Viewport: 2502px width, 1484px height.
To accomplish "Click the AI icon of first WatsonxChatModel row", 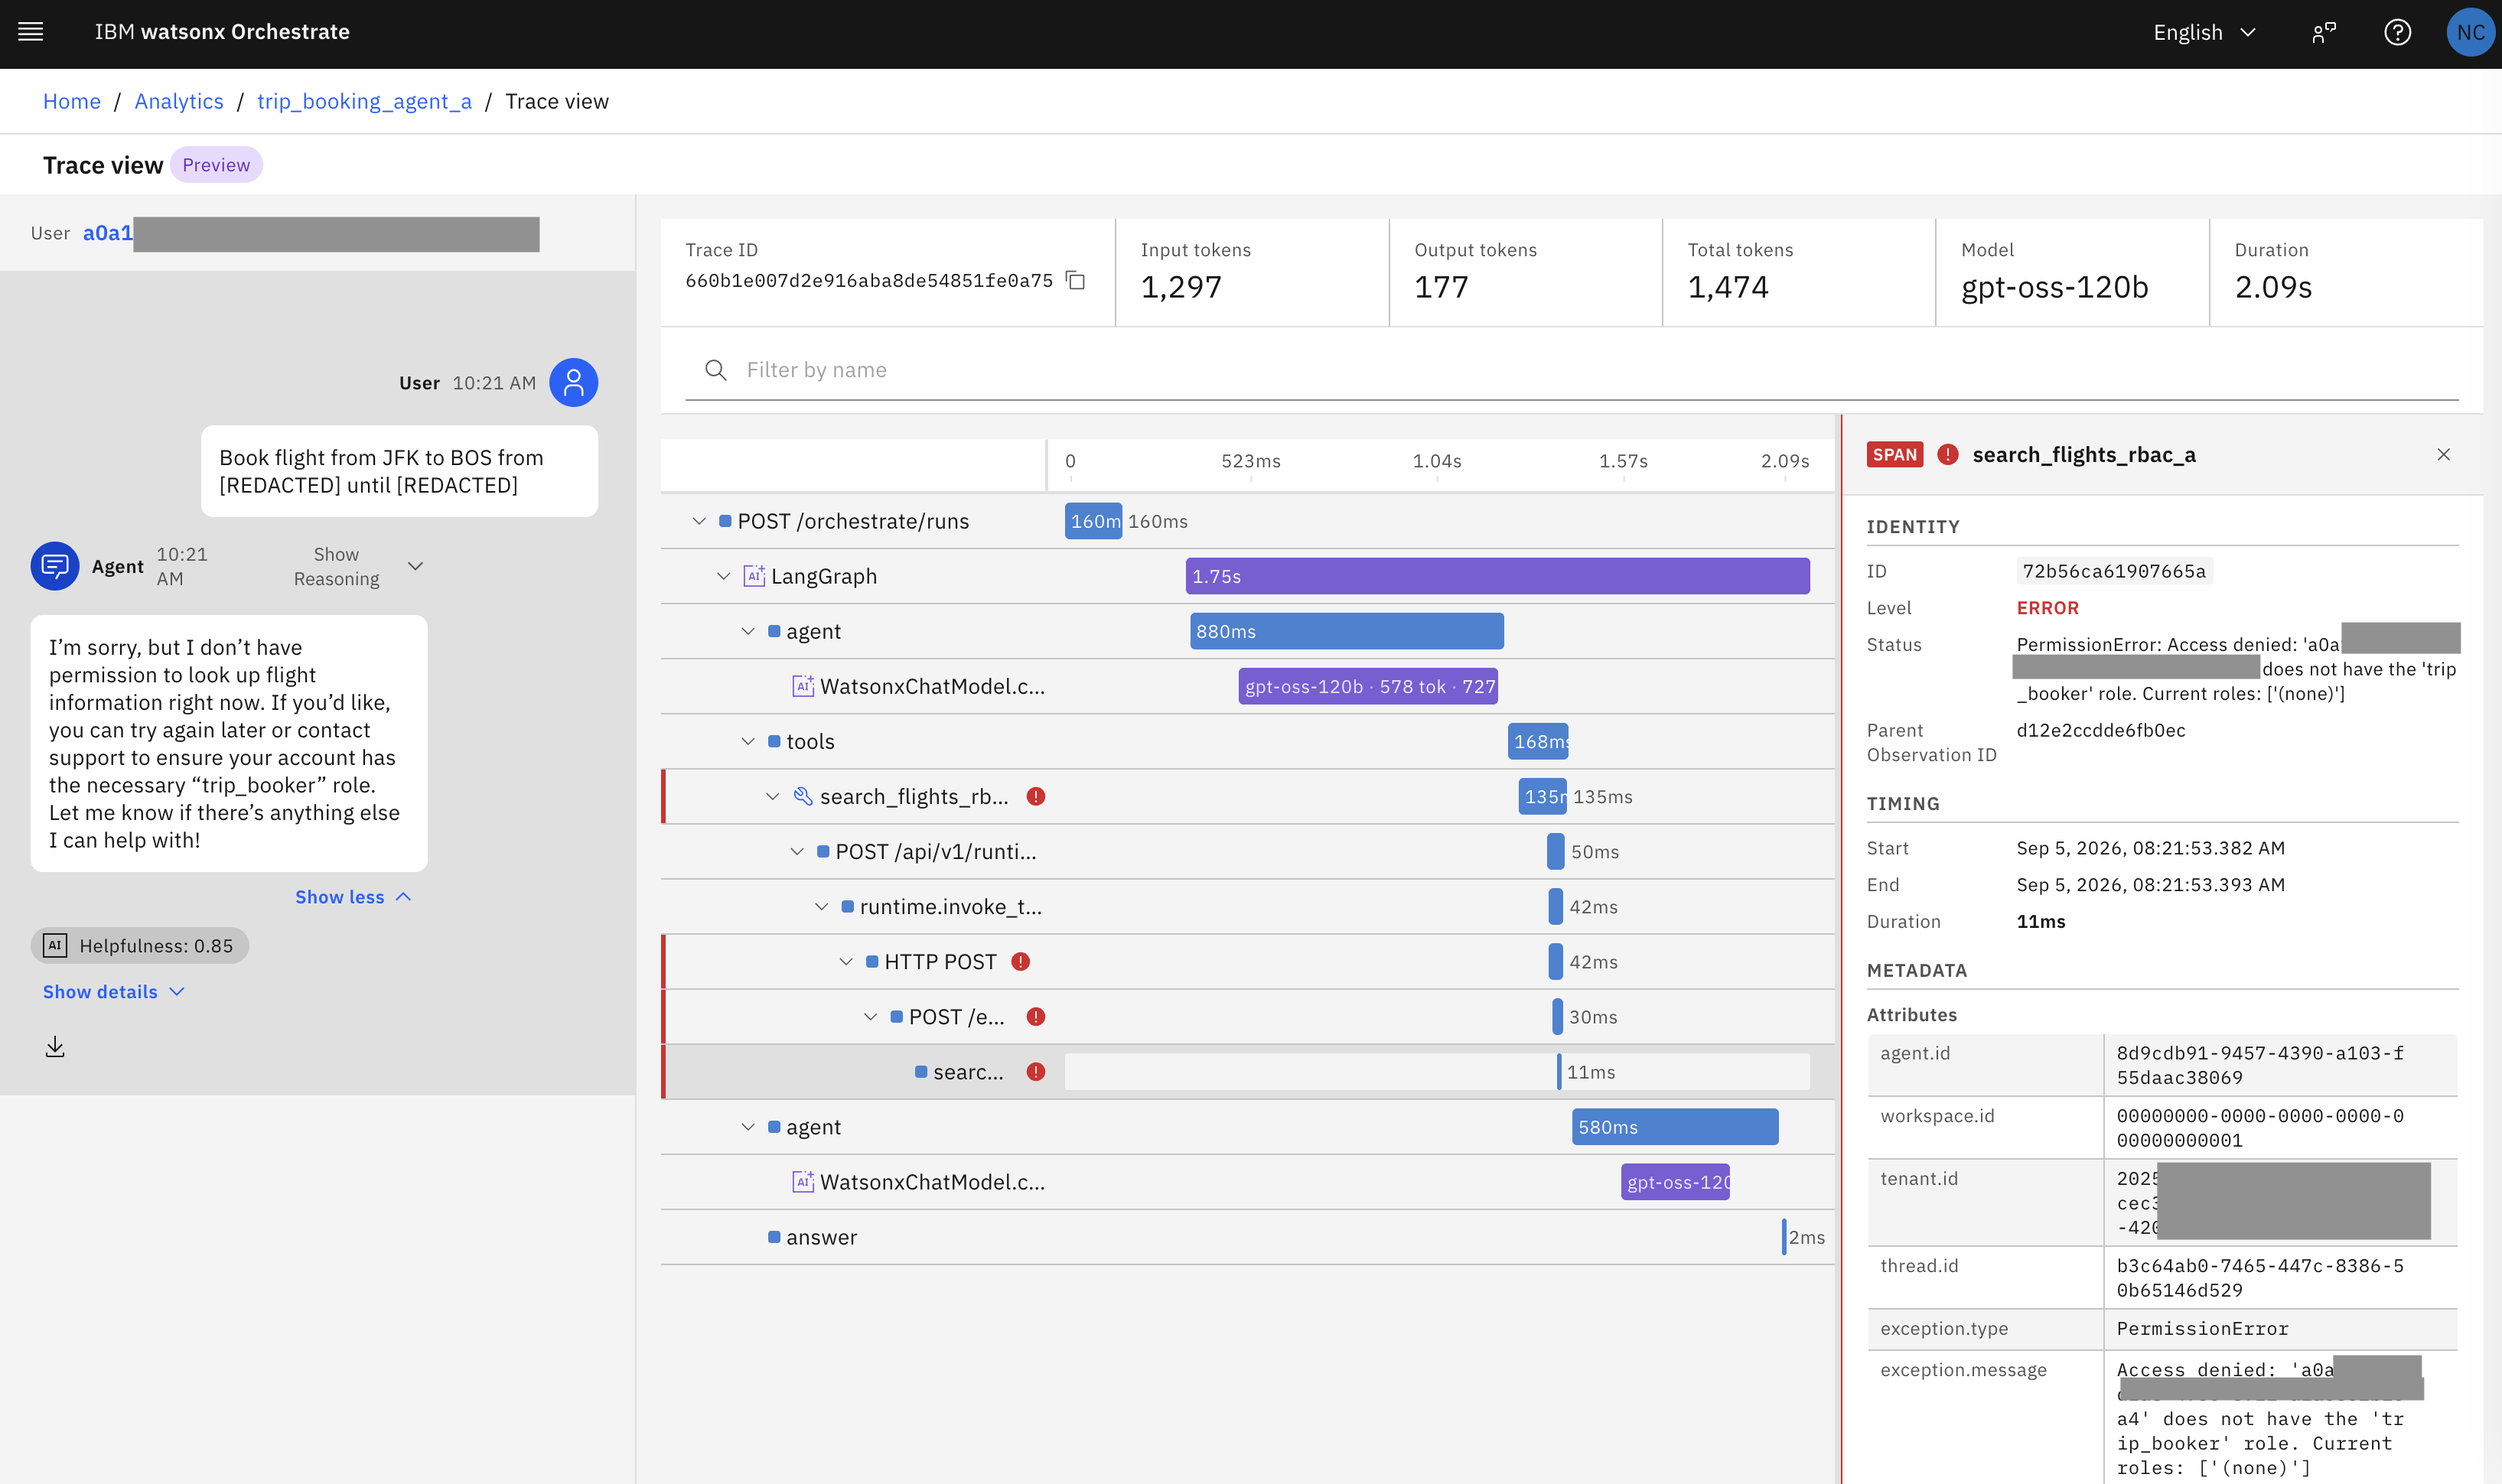I will click(803, 686).
